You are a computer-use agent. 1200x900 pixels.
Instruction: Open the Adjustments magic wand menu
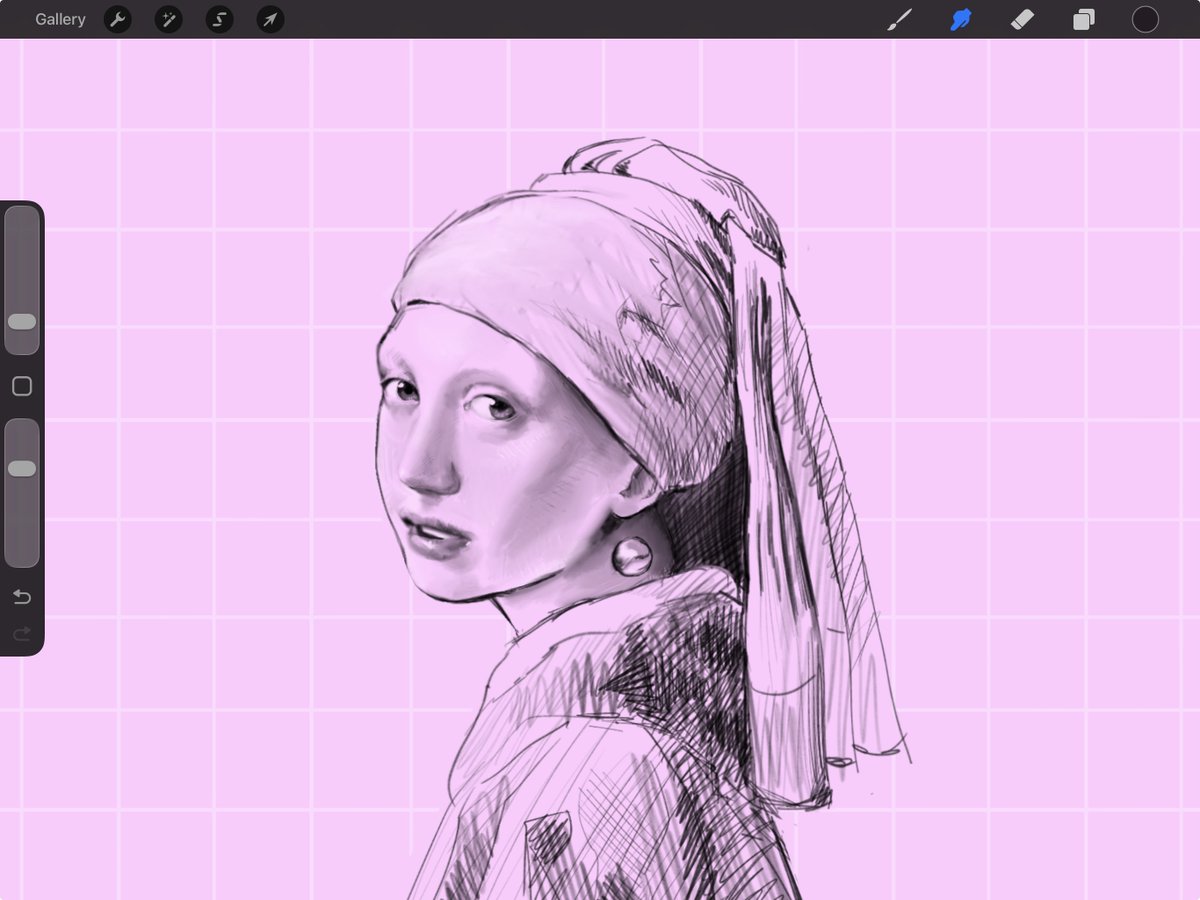click(x=168, y=19)
